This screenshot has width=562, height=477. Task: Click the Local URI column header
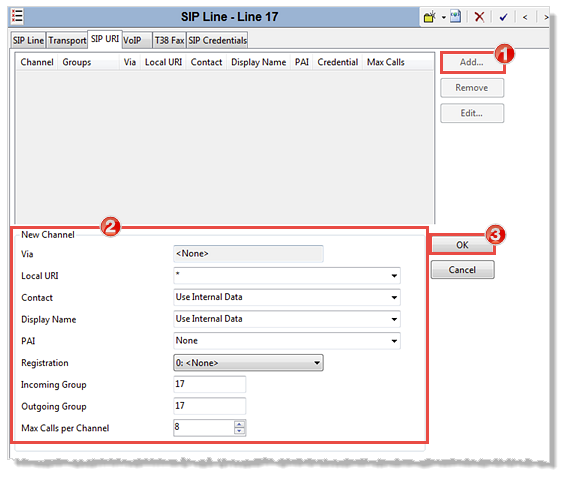coord(163,62)
